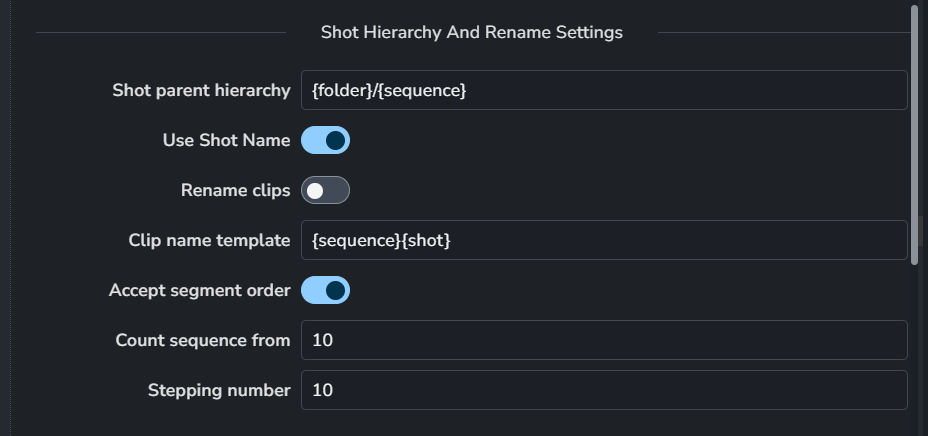Click the Stepping number label text
This screenshot has height=436, width=928.
(219, 390)
